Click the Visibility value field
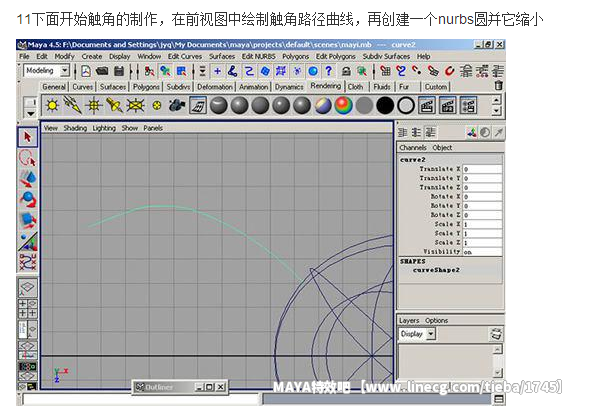 click(x=482, y=252)
